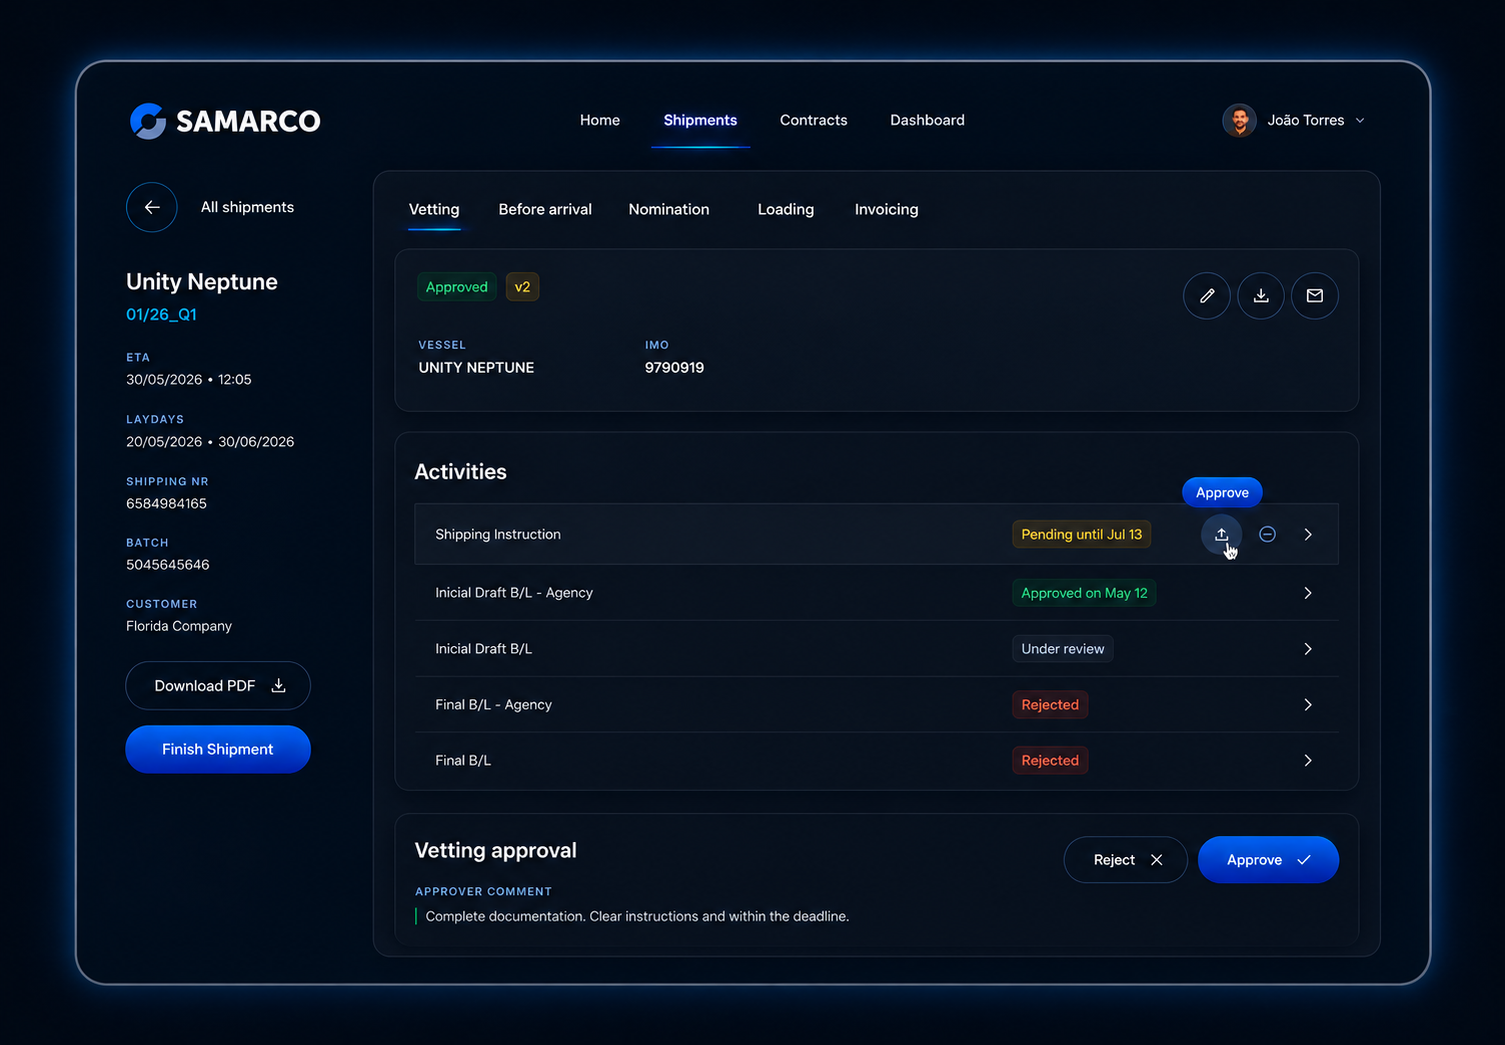Click the Pending until Jul 13 badge
Viewport: 1505px width, 1045px height.
coord(1081,534)
